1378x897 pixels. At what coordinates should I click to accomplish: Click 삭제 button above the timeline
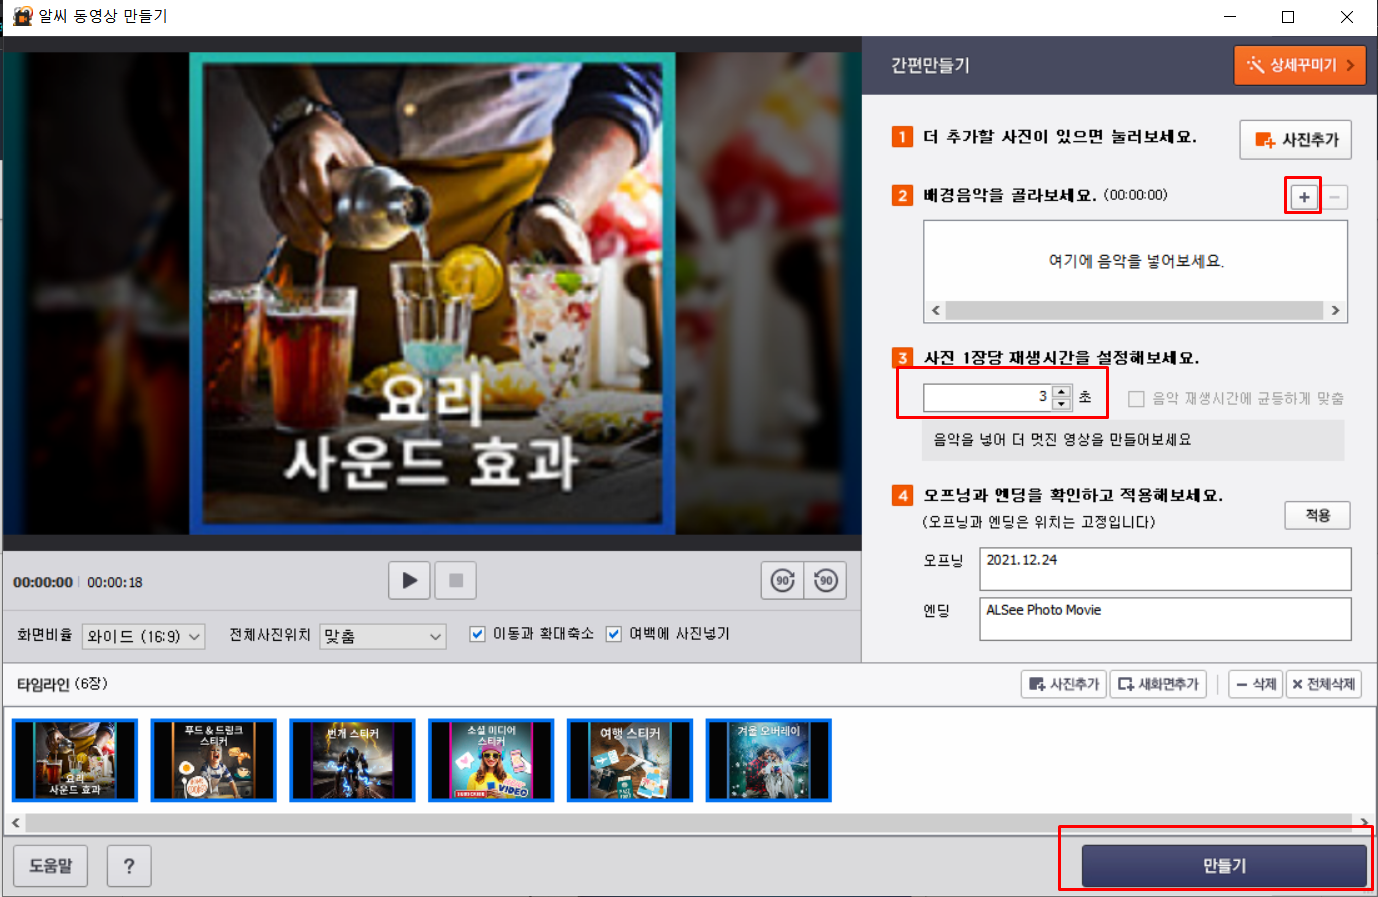(1256, 684)
